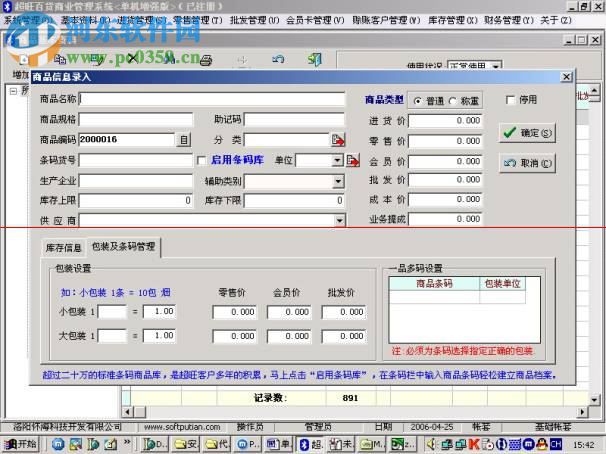Screen dimensions: 606x454
Task: Click the 助记码 input field
Action: [294, 119]
